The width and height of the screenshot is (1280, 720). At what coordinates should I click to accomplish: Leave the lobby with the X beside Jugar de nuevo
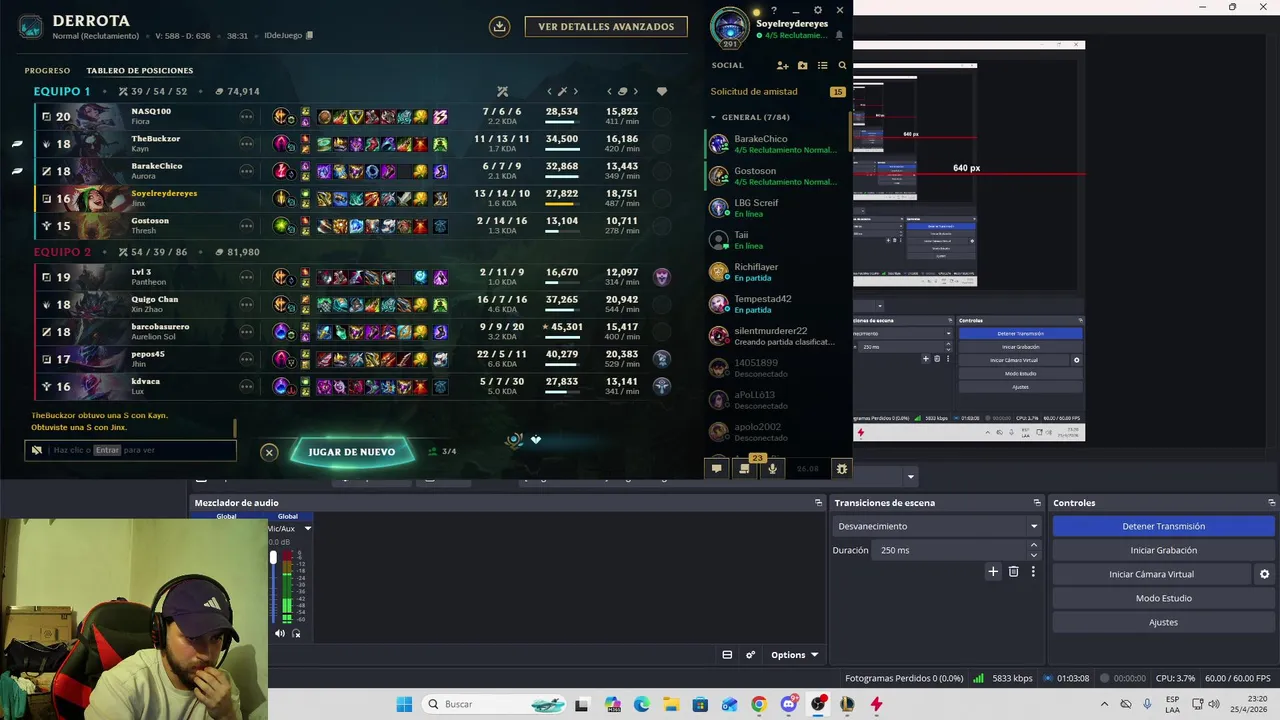(x=269, y=452)
